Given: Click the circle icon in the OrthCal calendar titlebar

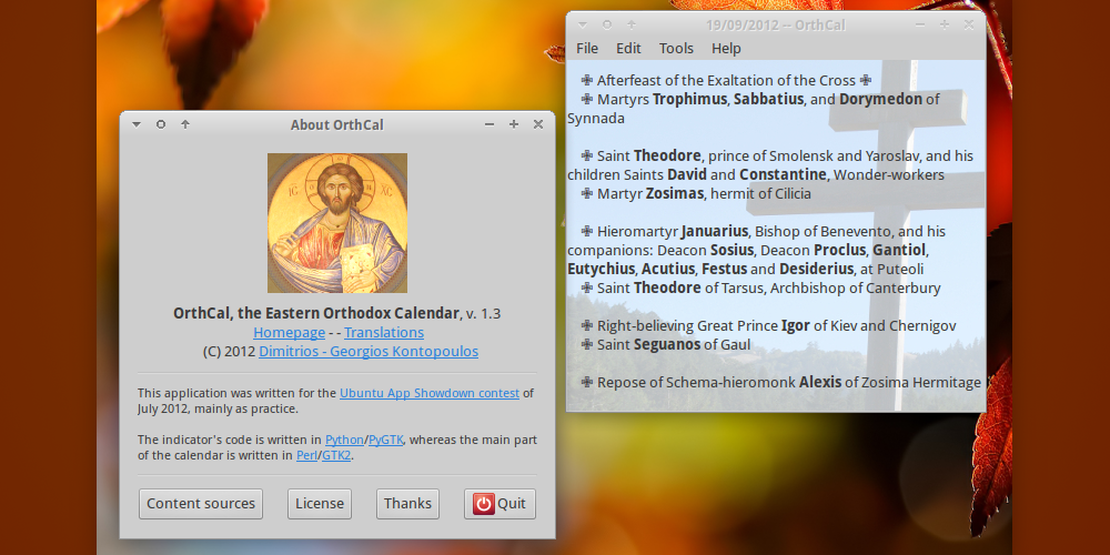Looking at the screenshot, I should pos(607,24).
